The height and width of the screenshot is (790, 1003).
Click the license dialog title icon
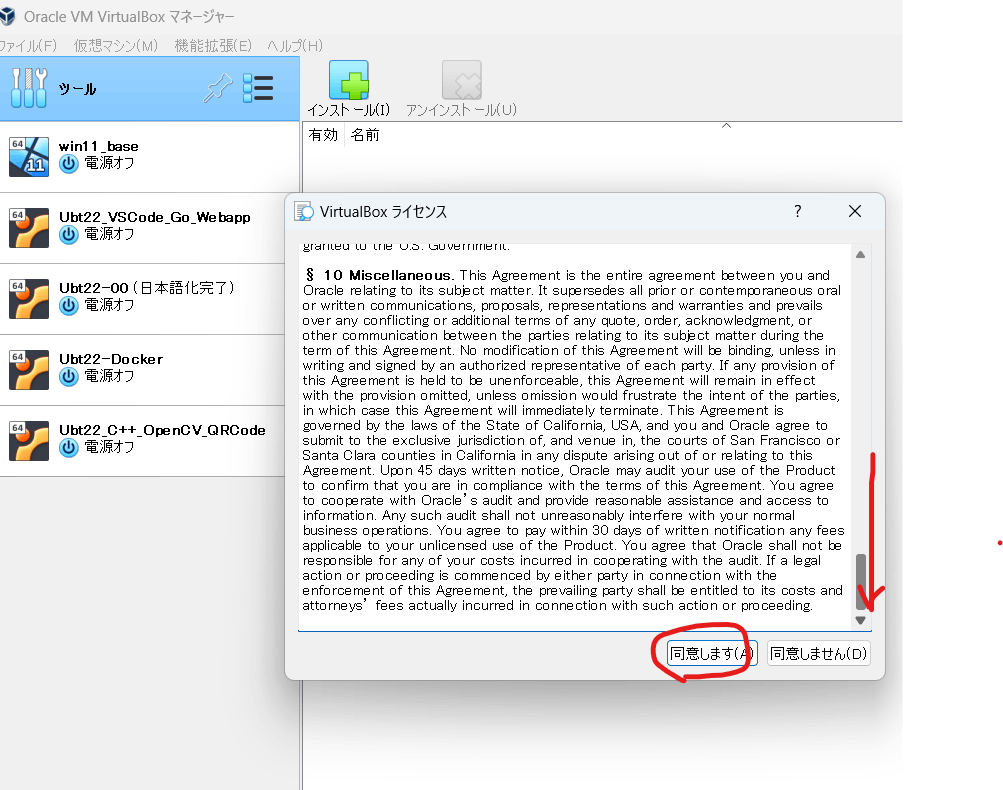[x=304, y=212]
